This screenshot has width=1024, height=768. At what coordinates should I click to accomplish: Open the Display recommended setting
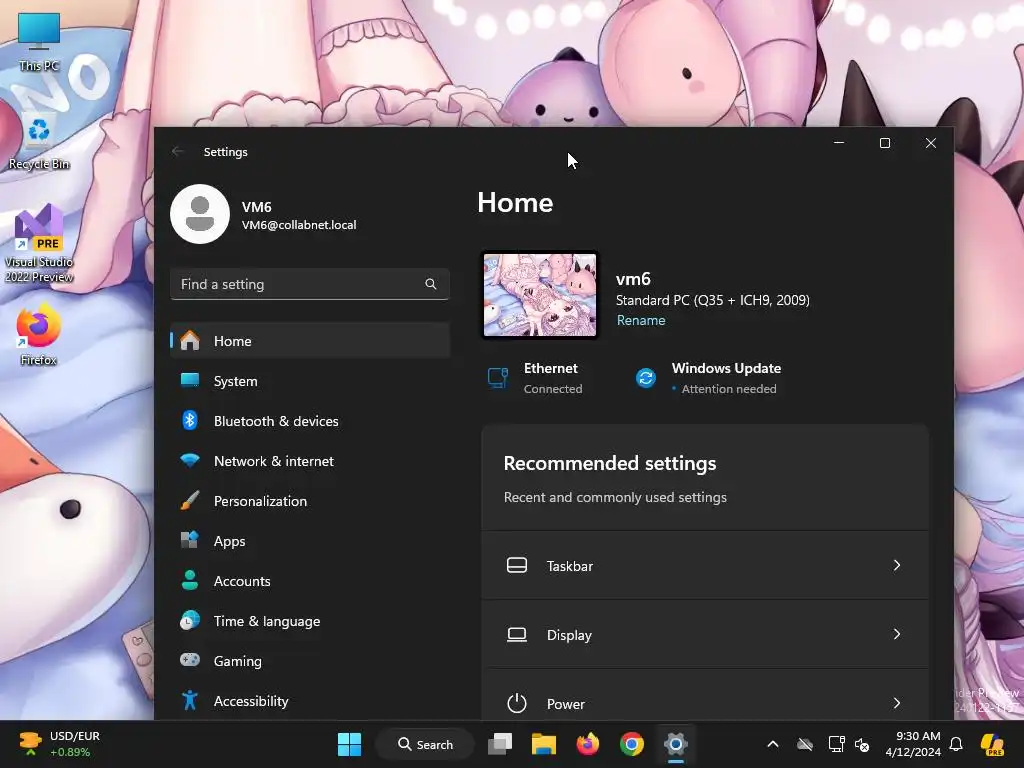pos(705,634)
